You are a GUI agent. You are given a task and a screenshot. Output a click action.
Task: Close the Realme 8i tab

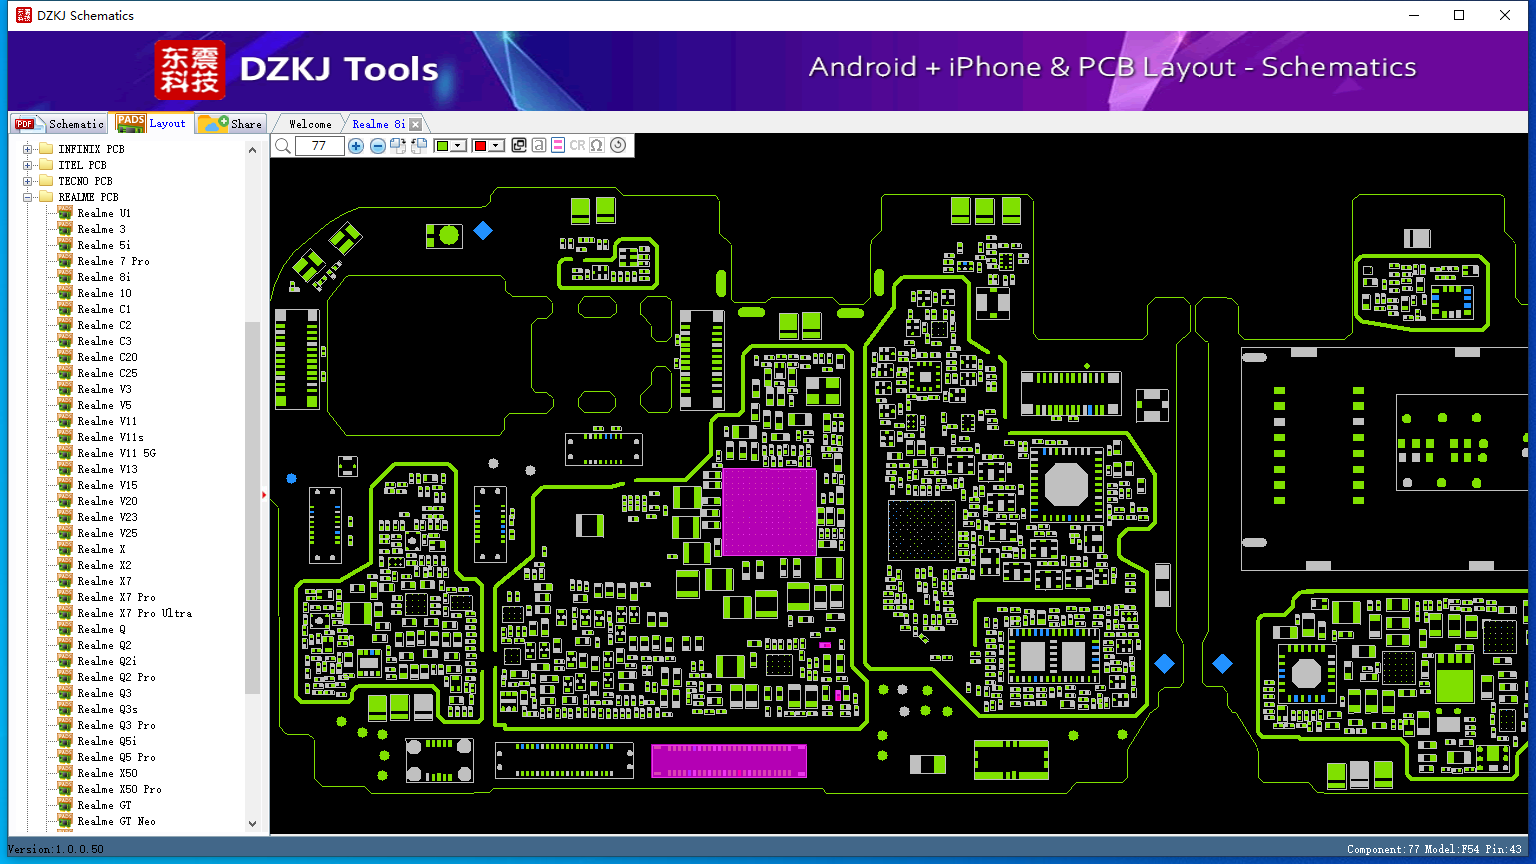pyautogui.click(x=415, y=124)
